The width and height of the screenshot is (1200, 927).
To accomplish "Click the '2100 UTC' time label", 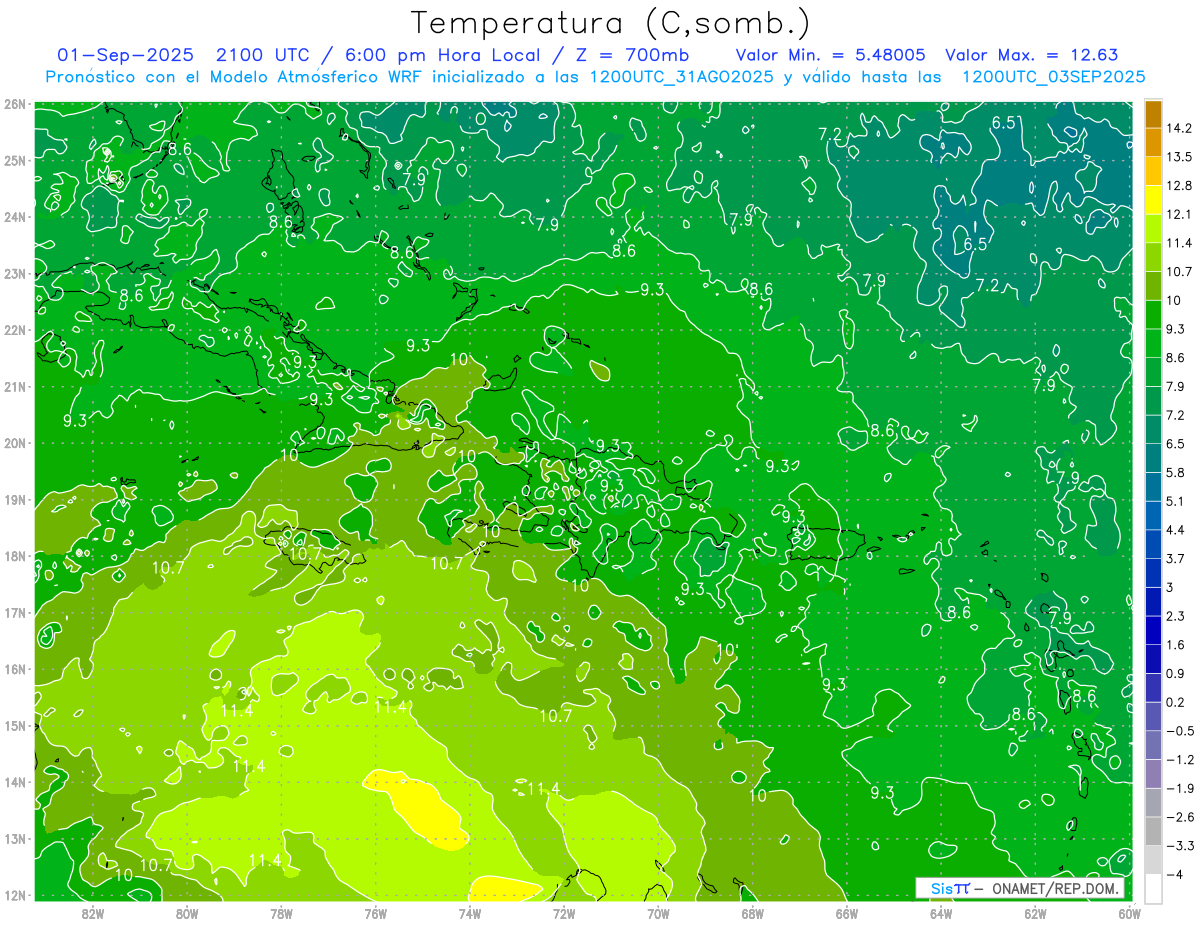I will pos(262,56).
